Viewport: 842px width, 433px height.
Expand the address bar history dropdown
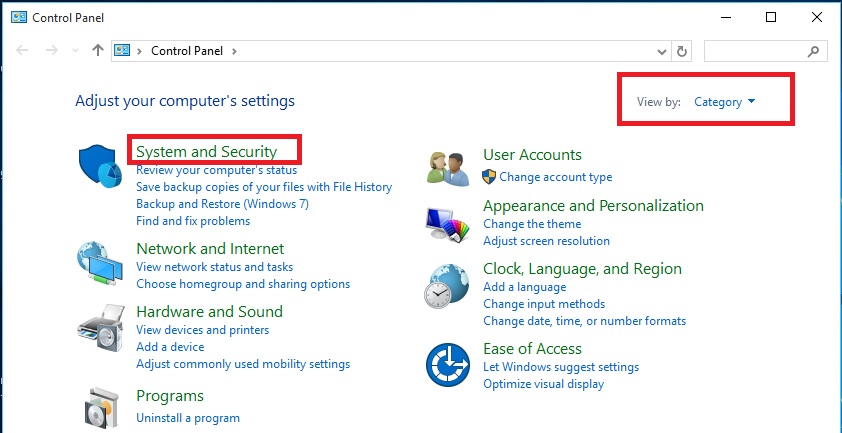coord(661,51)
